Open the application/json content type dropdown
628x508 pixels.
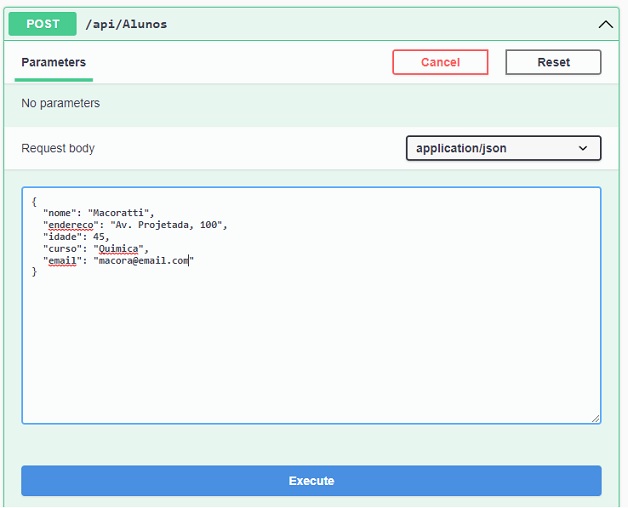(502, 148)
